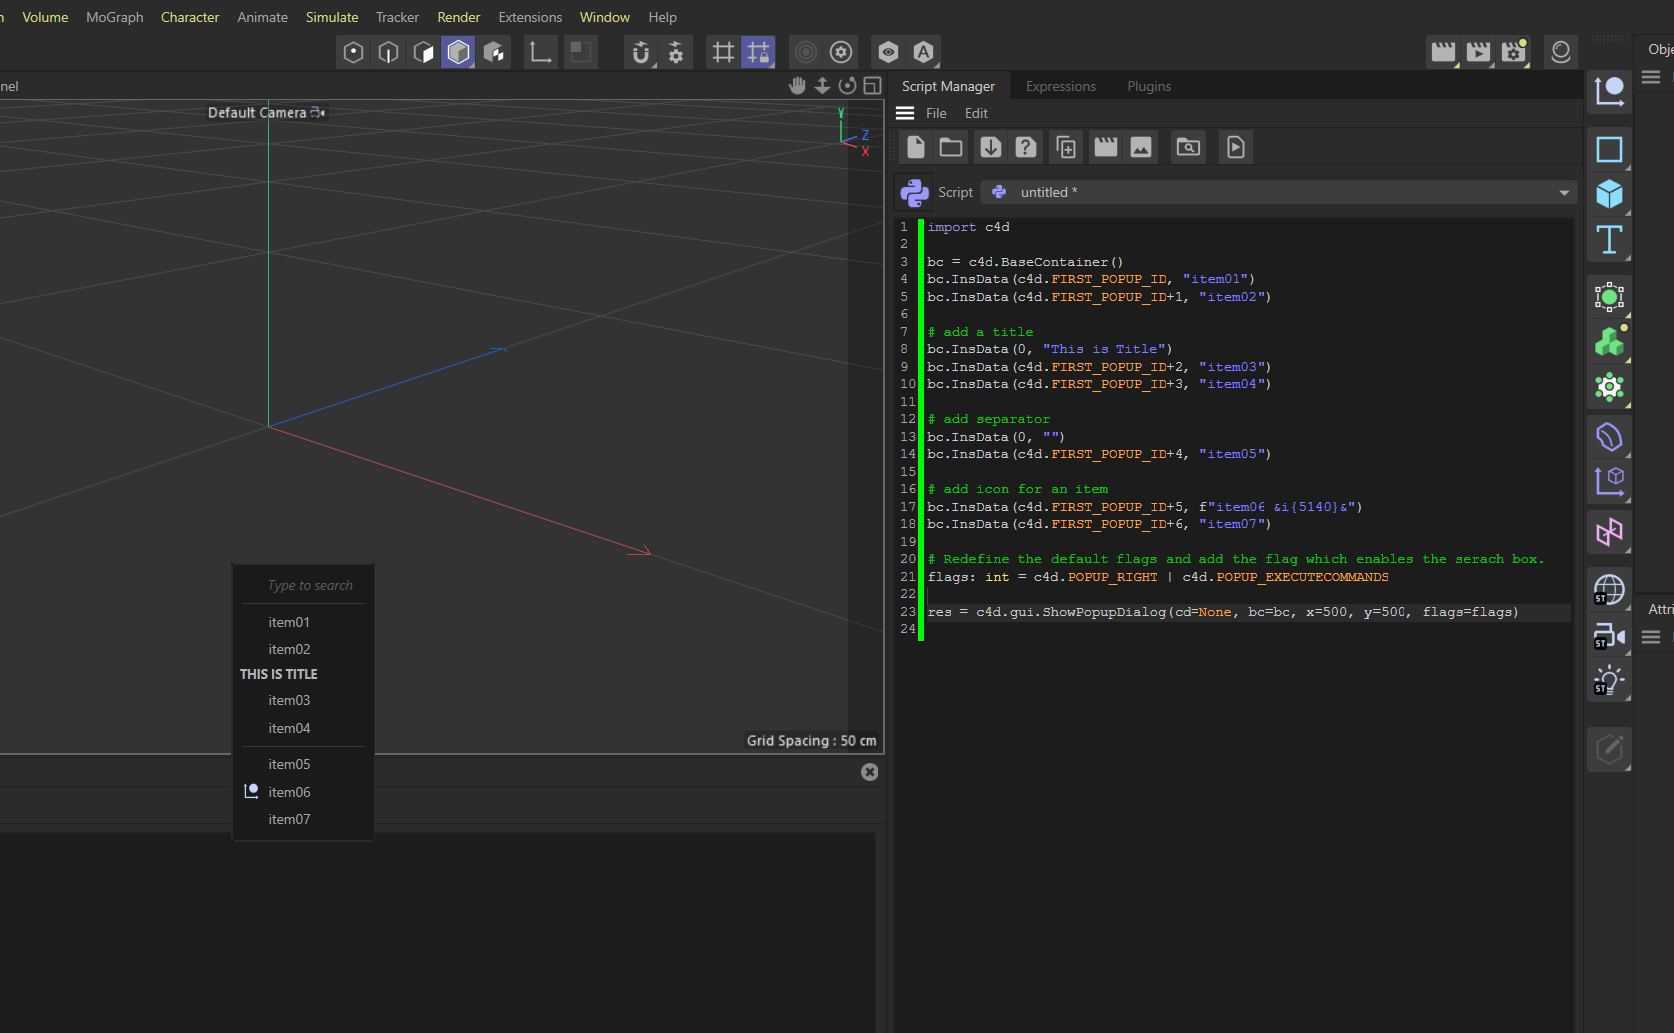Execute script play-document icon
This screenshot has width=1674, height=1033.
tap(1236, 147)
